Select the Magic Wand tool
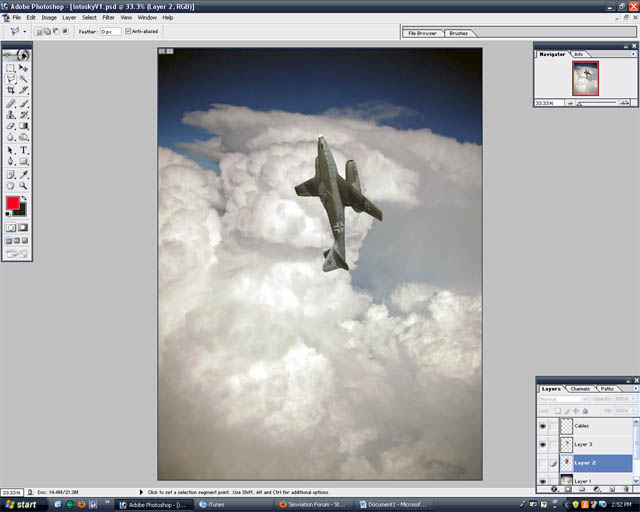The width and height of the screenshot is (640, 512). pyautogui.click(x=24, y=79)
